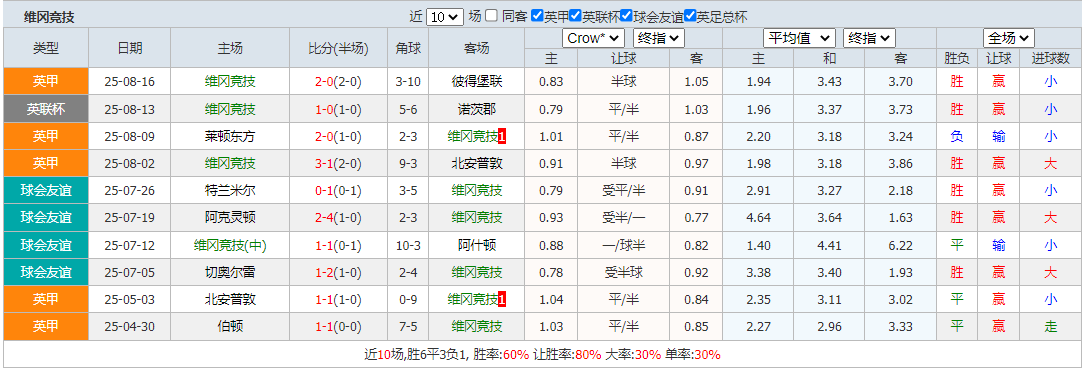Click the draw odds 4.41
Viewport: 1082px width, 368px height.
829,245
